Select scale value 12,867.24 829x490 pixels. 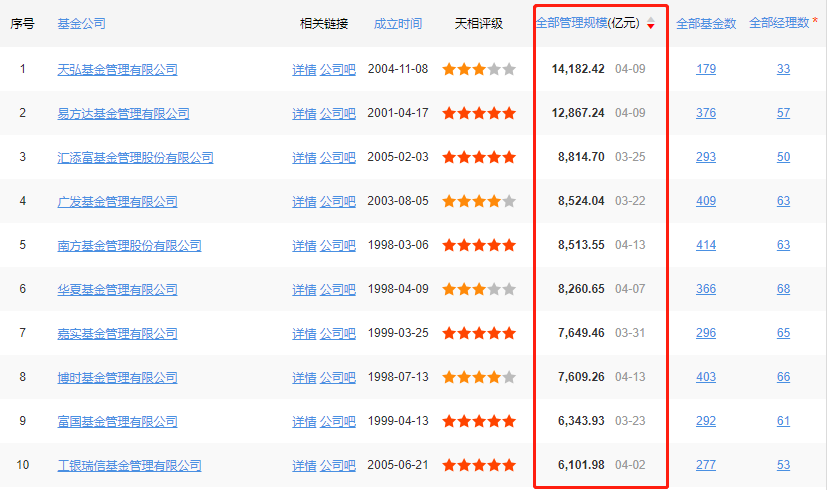[x=578, y=113]
